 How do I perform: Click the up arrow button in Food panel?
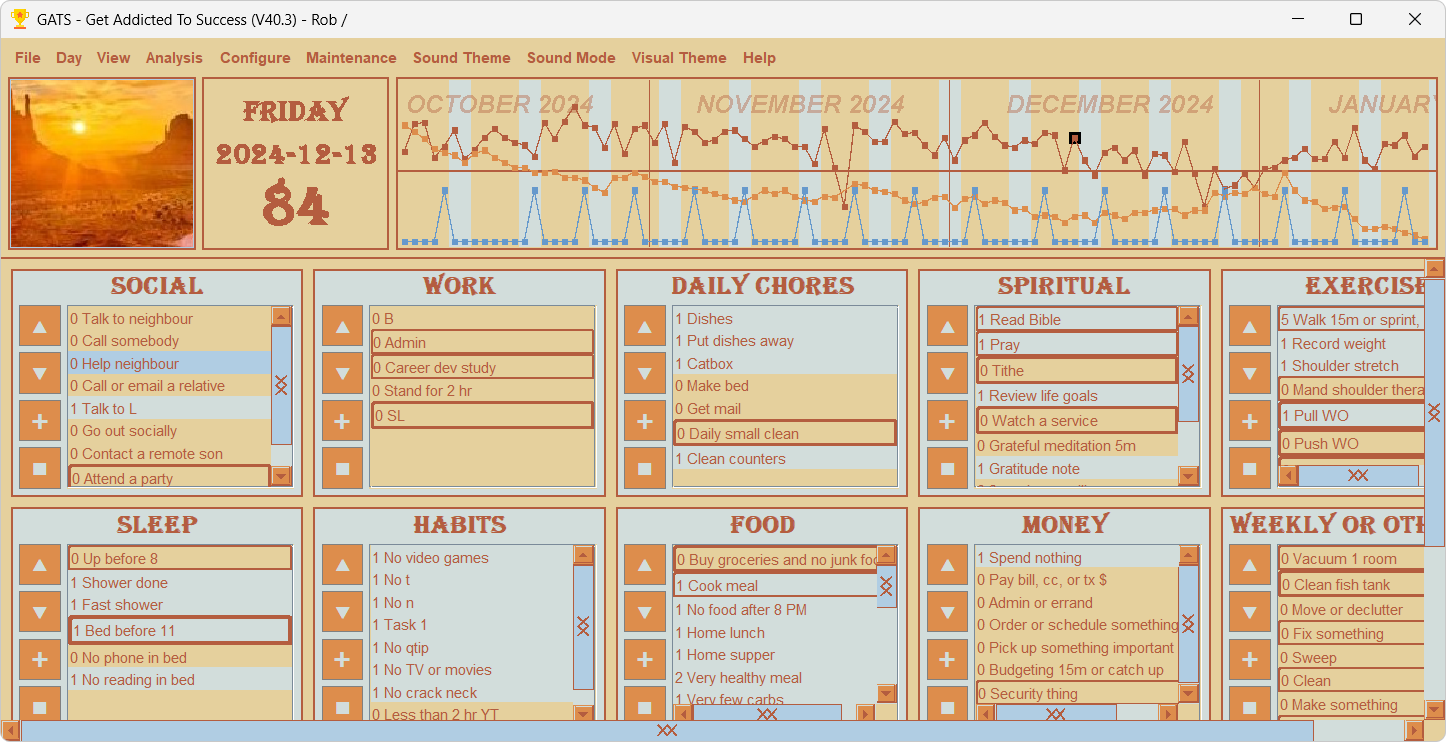645,565
